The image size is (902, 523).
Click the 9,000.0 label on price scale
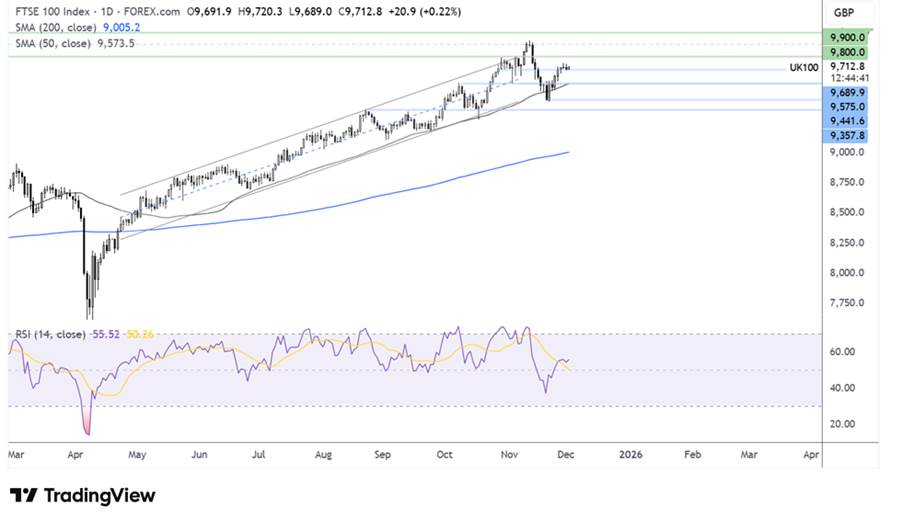[845, 153]
